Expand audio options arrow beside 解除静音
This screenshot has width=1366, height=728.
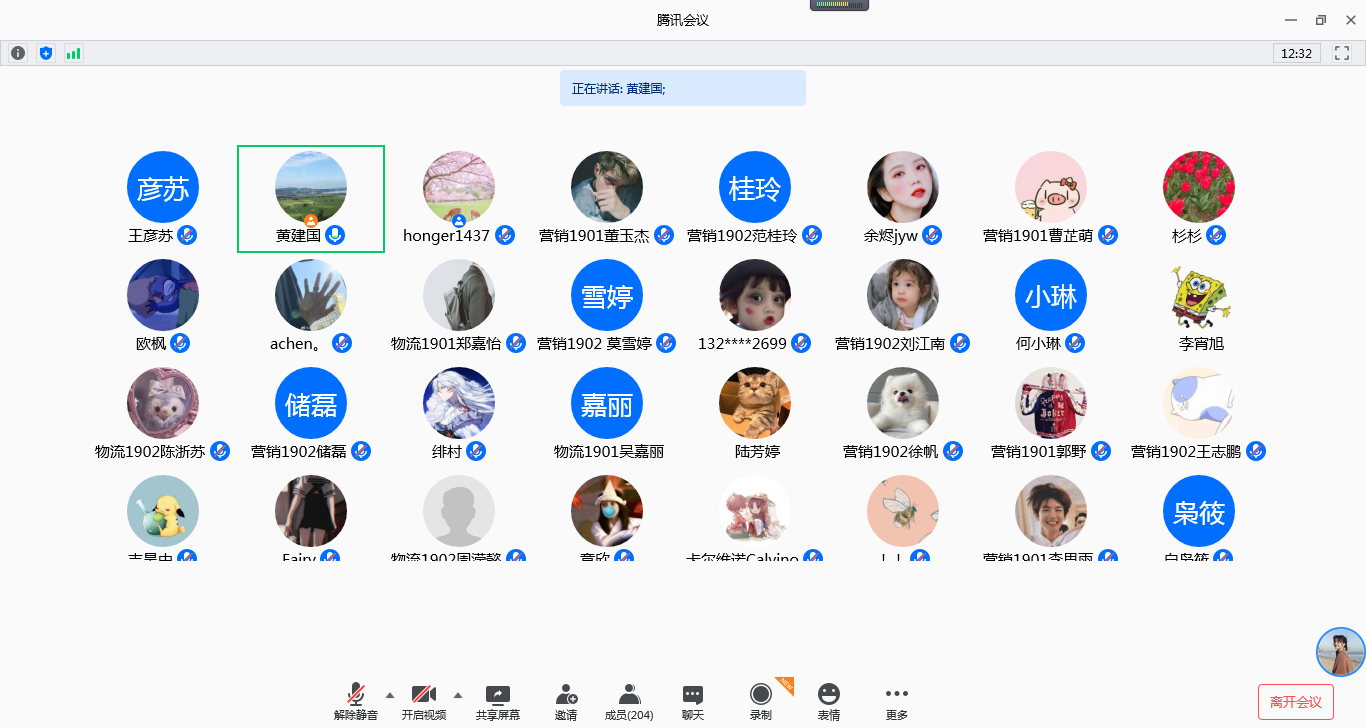pyautogui.click(x=390, y=695)
